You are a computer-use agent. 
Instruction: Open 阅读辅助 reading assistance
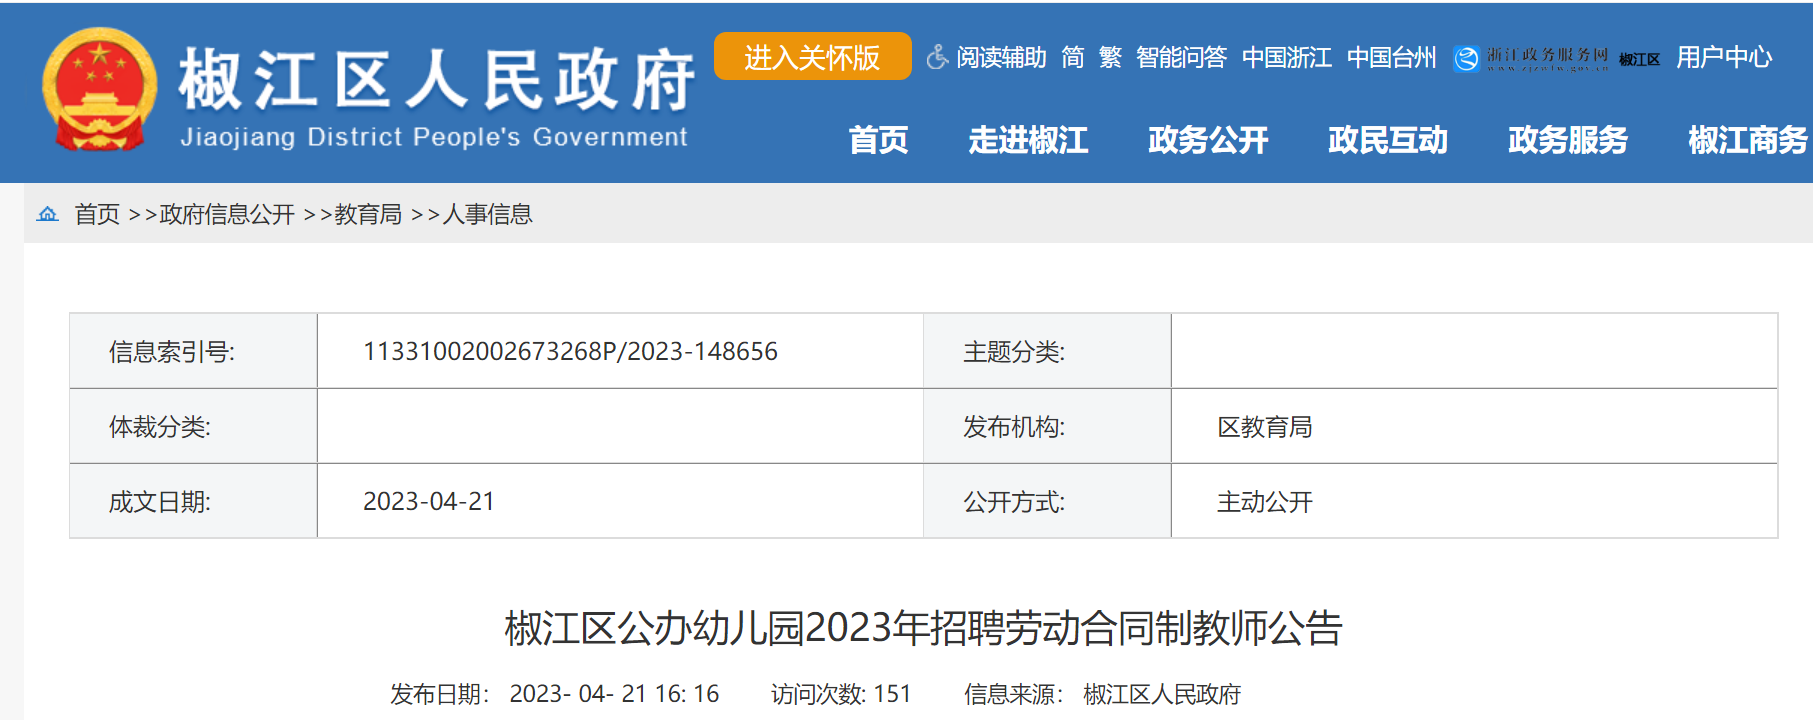coord(1001,58)
